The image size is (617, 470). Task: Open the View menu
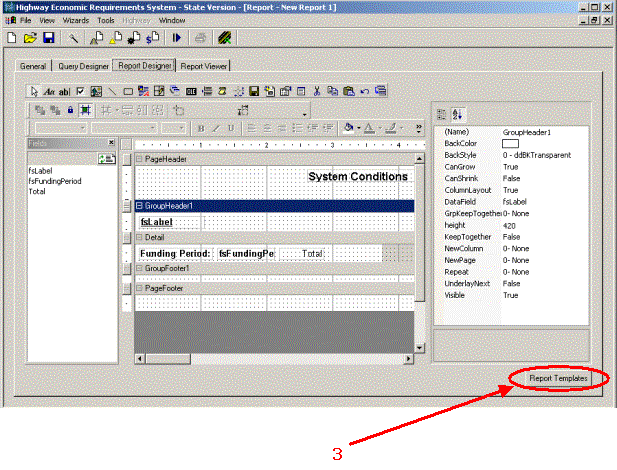[47, 20]
